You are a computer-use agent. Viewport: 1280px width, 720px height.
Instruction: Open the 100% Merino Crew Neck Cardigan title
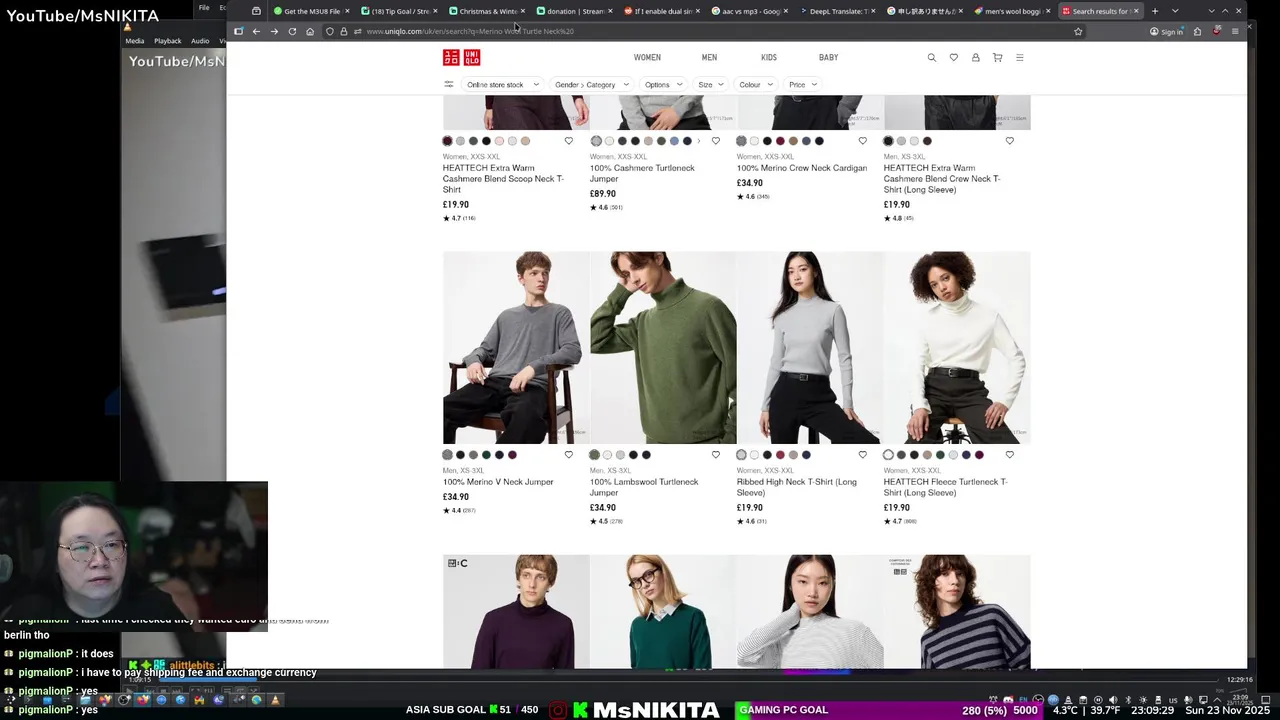802,168
